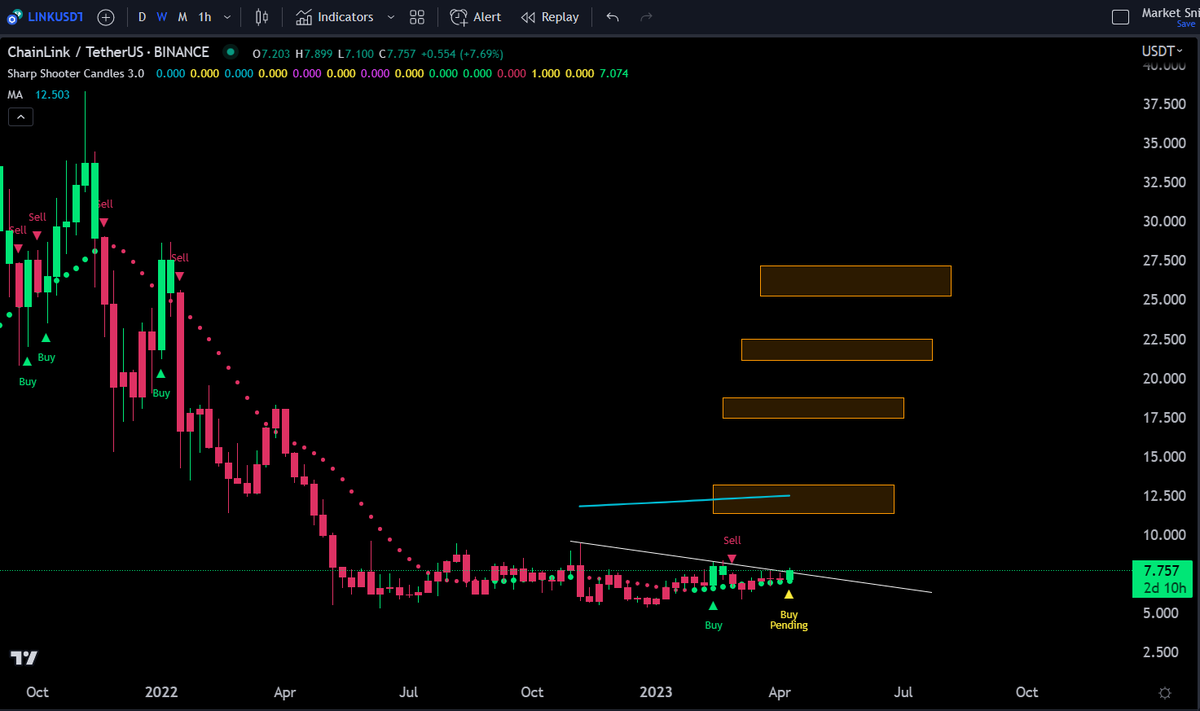1200x711 pixels.
Task: Click the 2022 label on time axis
Action: coord(161,692)
